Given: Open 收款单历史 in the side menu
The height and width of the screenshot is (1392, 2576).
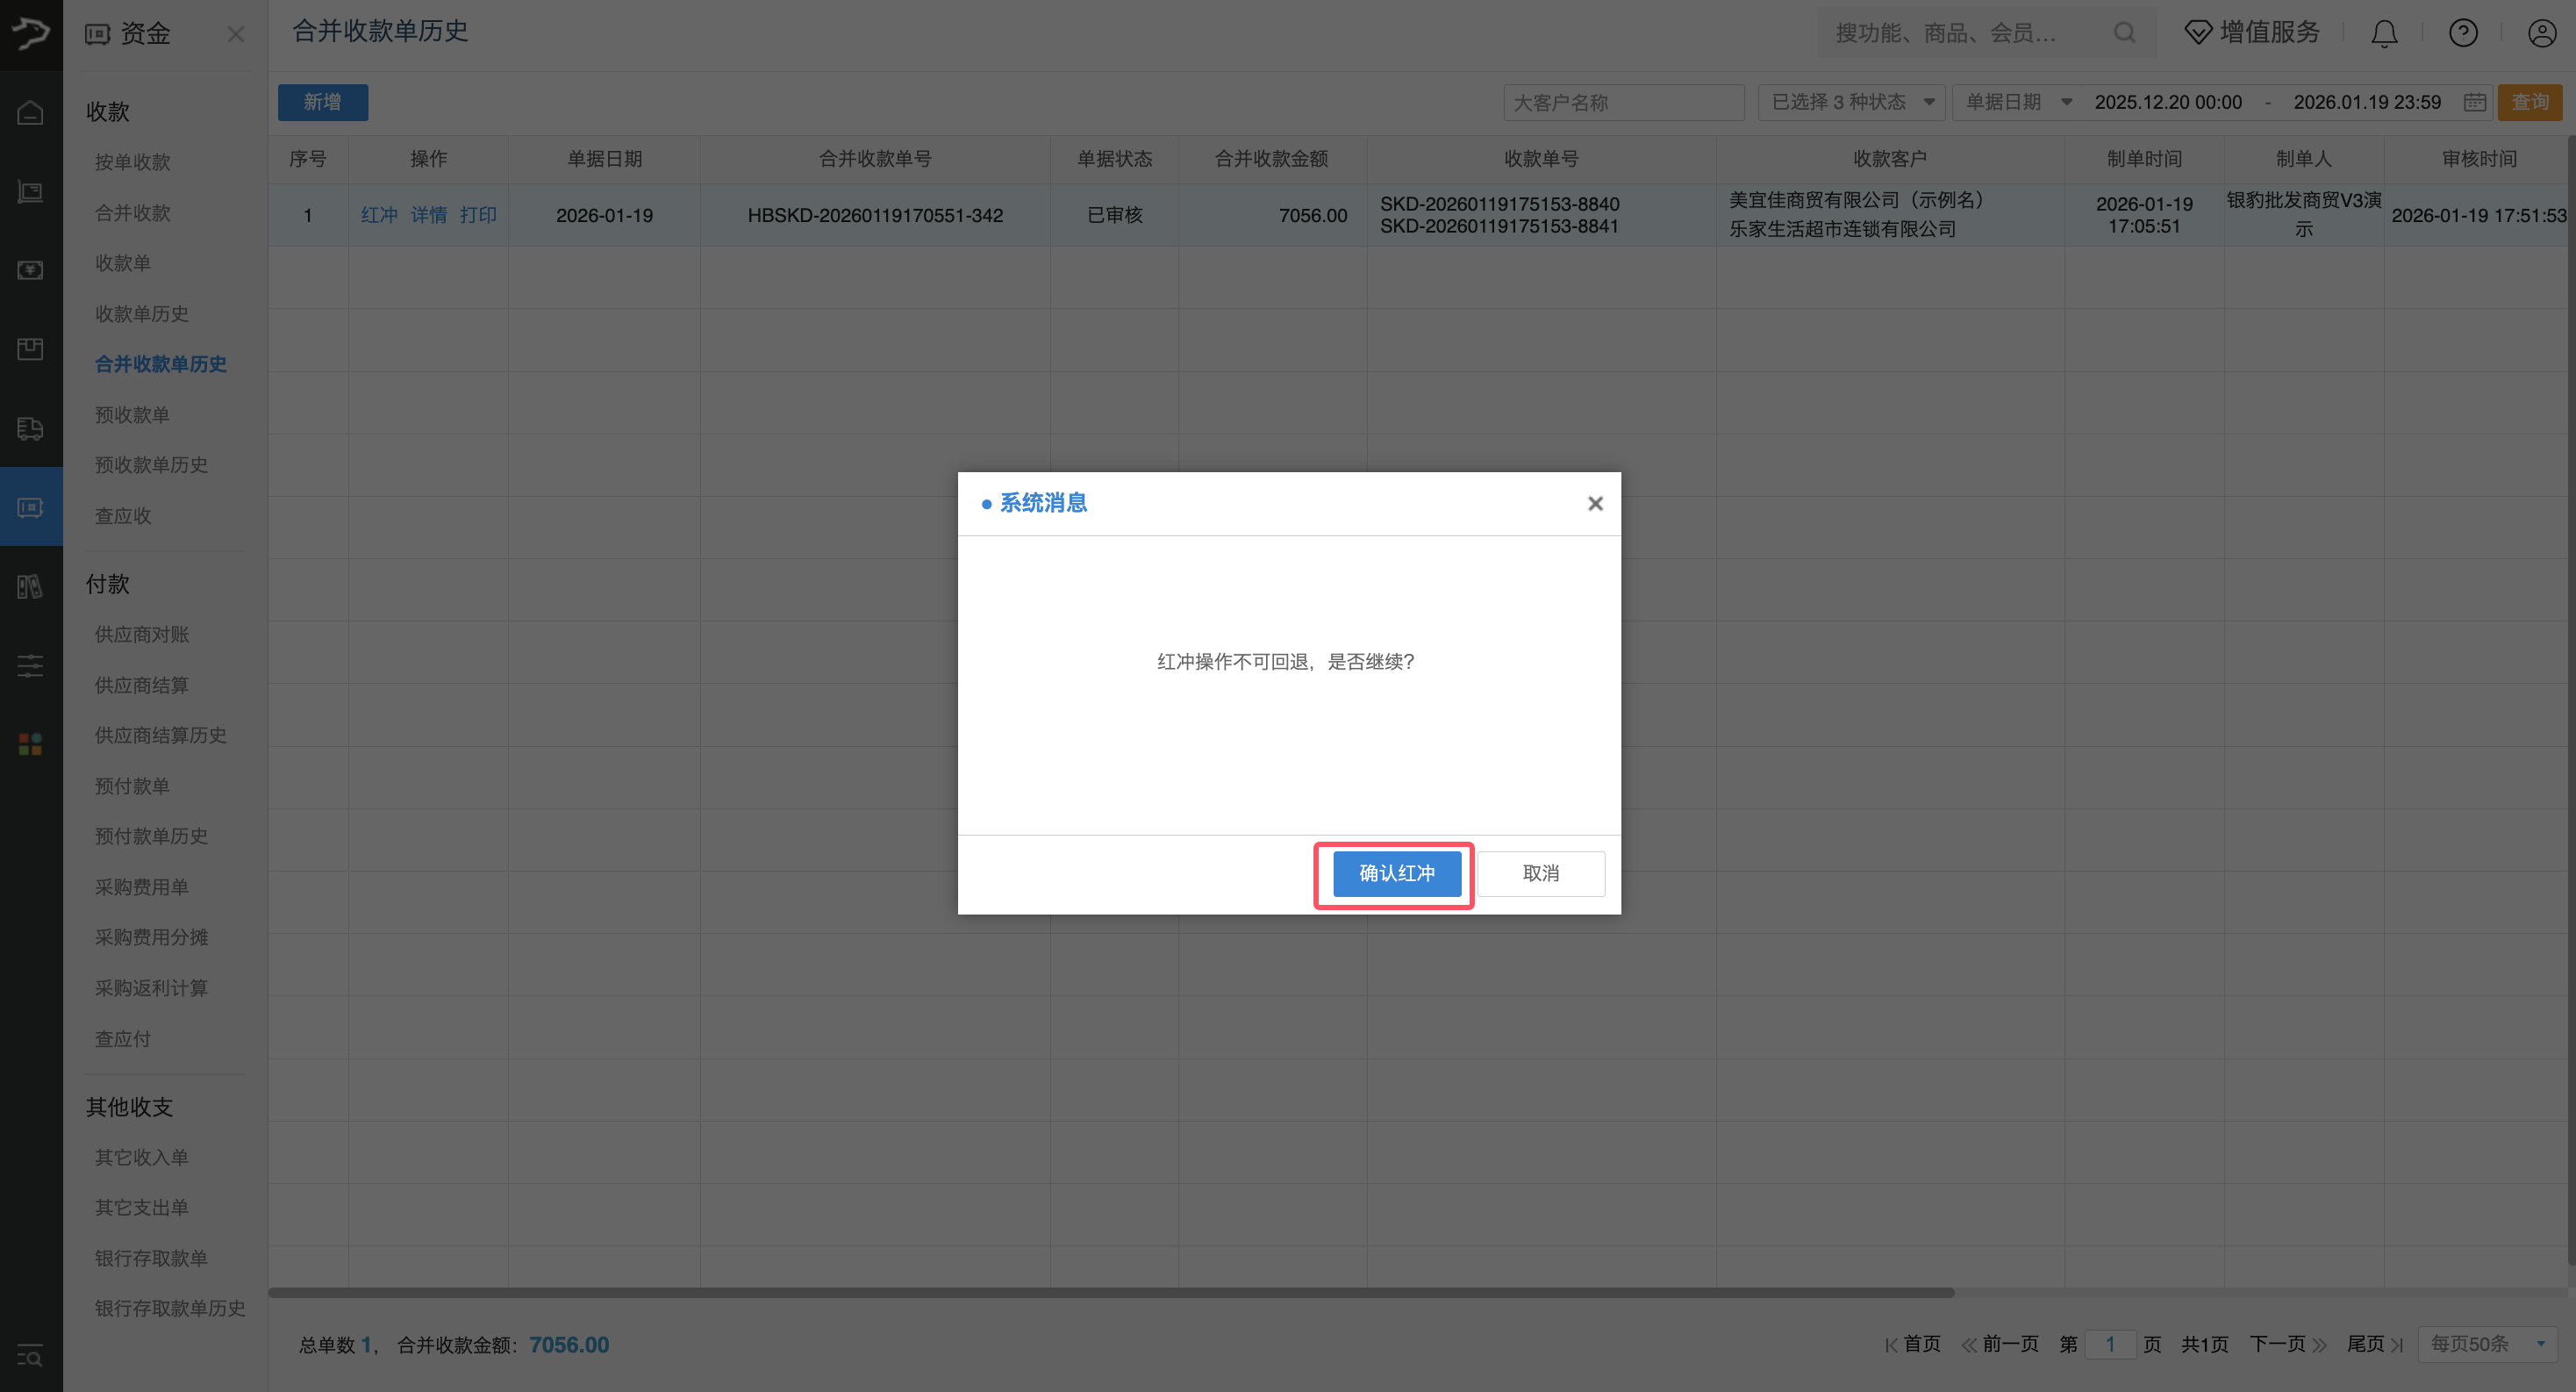Looking at the screenshot, I should [141, 314].
